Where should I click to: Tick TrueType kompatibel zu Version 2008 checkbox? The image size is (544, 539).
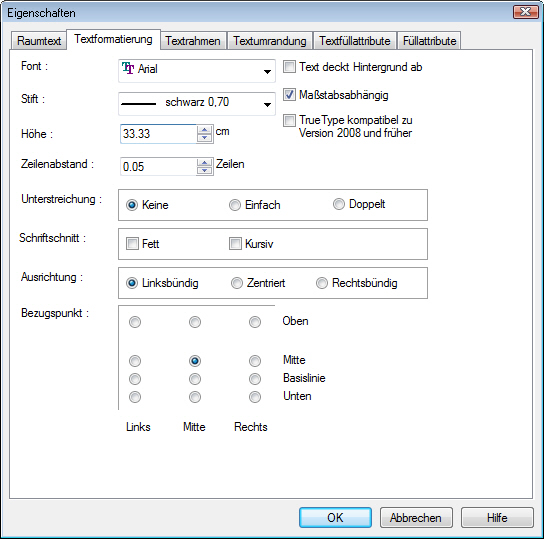tap(289, 120)
